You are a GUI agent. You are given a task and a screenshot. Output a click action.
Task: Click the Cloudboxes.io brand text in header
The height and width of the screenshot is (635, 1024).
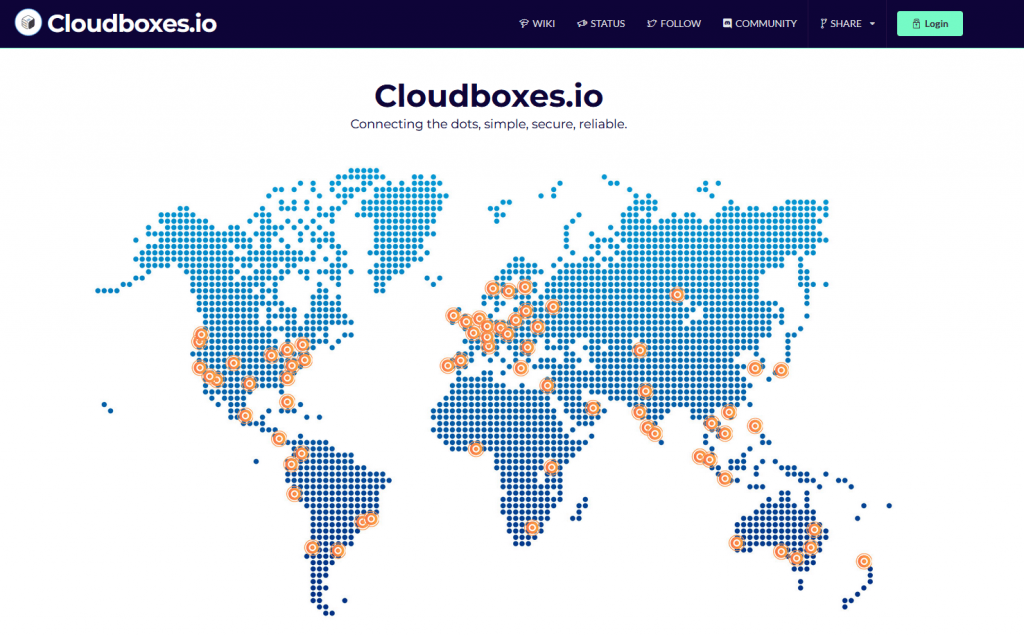pyautogui.click(x=132, y=24)
